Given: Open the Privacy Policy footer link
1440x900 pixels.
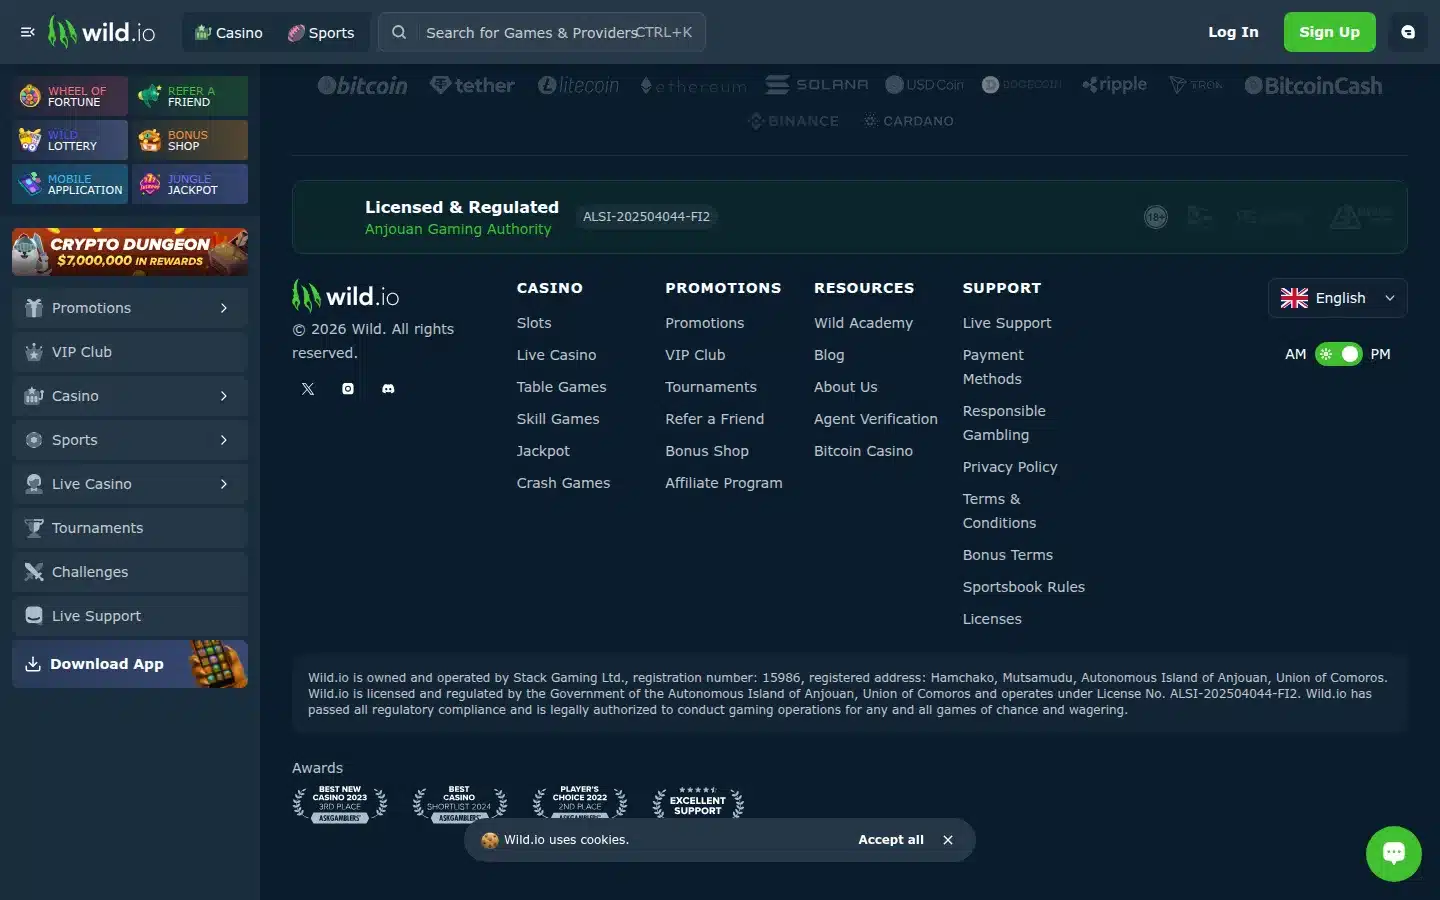Looking at the screenshot, I should point(1010,467).
